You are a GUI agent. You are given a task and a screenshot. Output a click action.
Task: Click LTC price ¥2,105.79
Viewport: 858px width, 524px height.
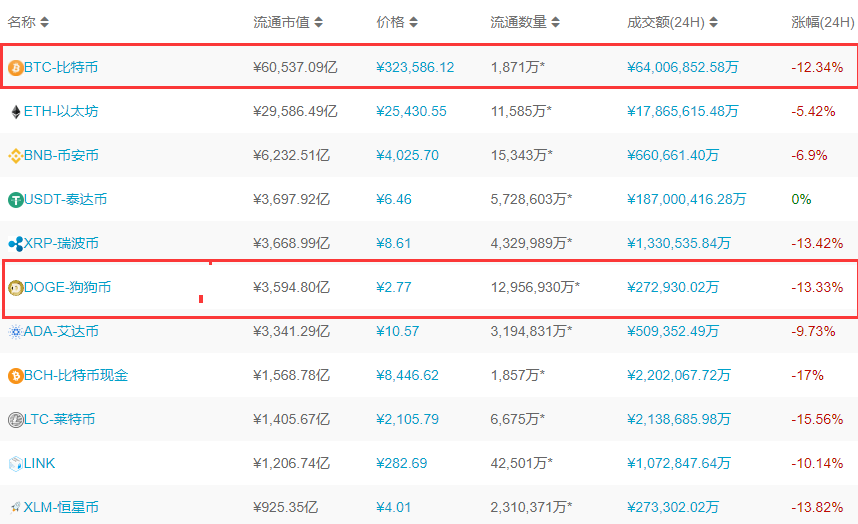point(407,420)
